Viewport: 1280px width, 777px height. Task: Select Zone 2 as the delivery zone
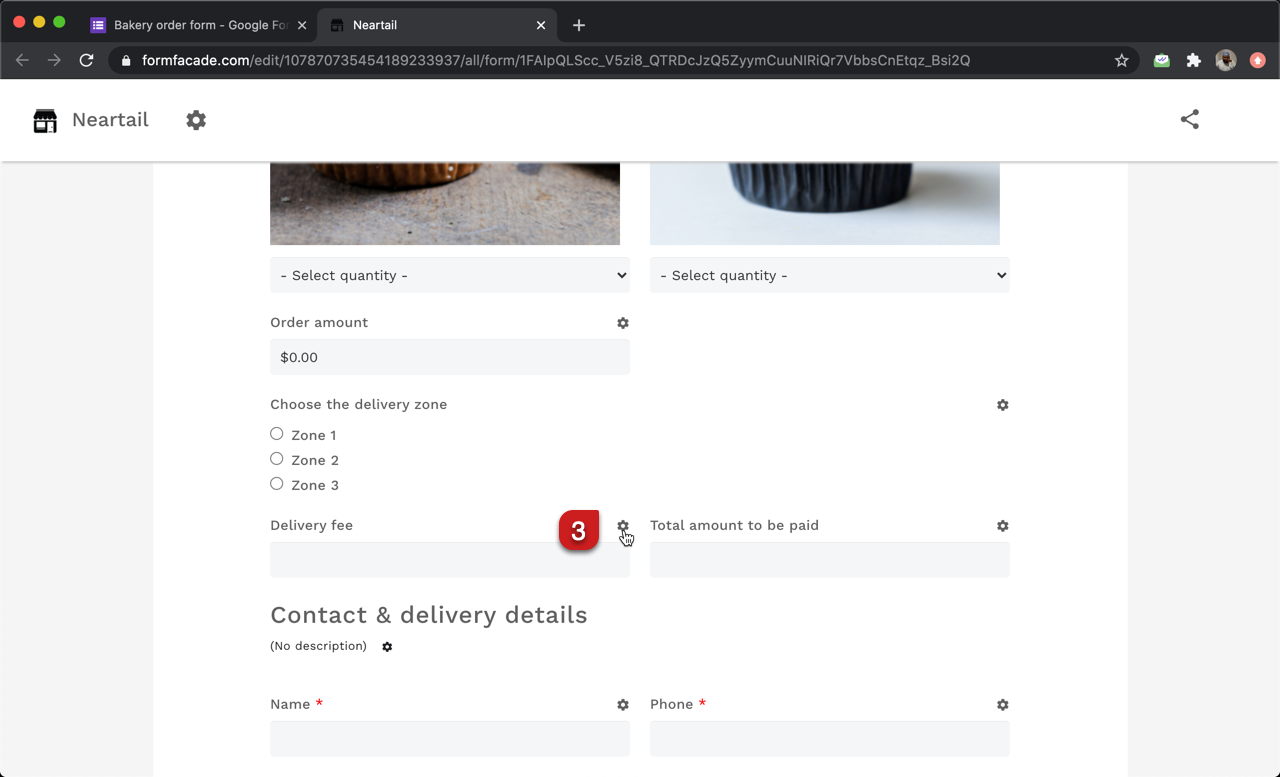pos(276,458)
